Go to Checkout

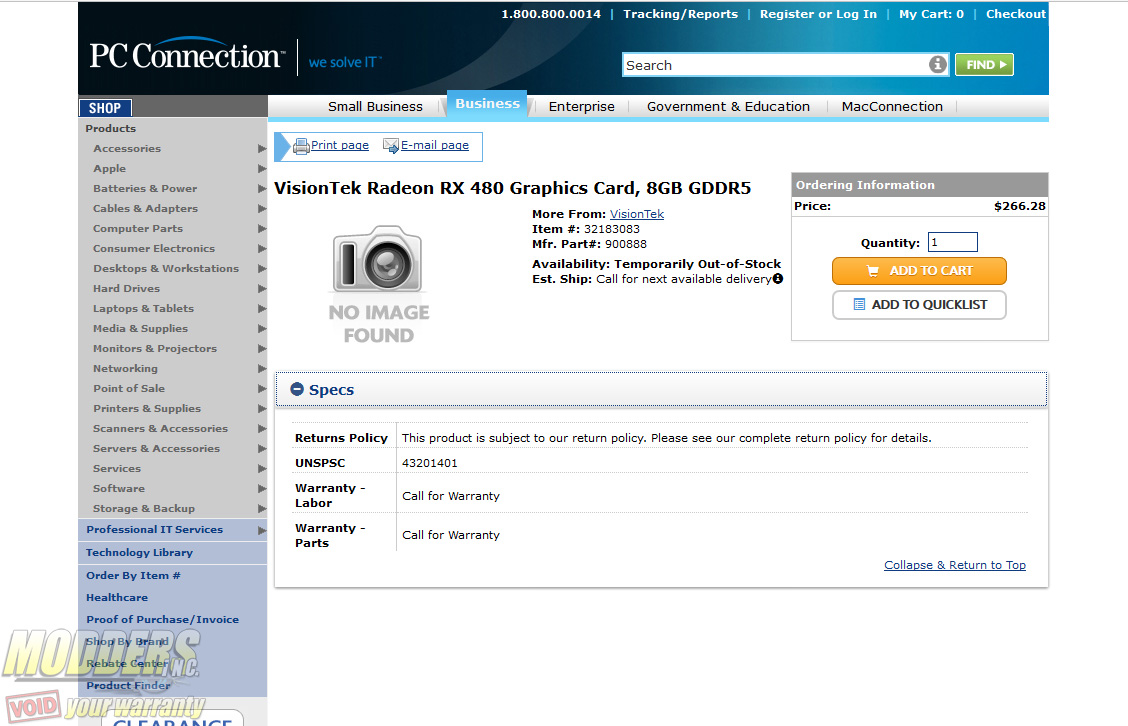(x=1016, y=14)
